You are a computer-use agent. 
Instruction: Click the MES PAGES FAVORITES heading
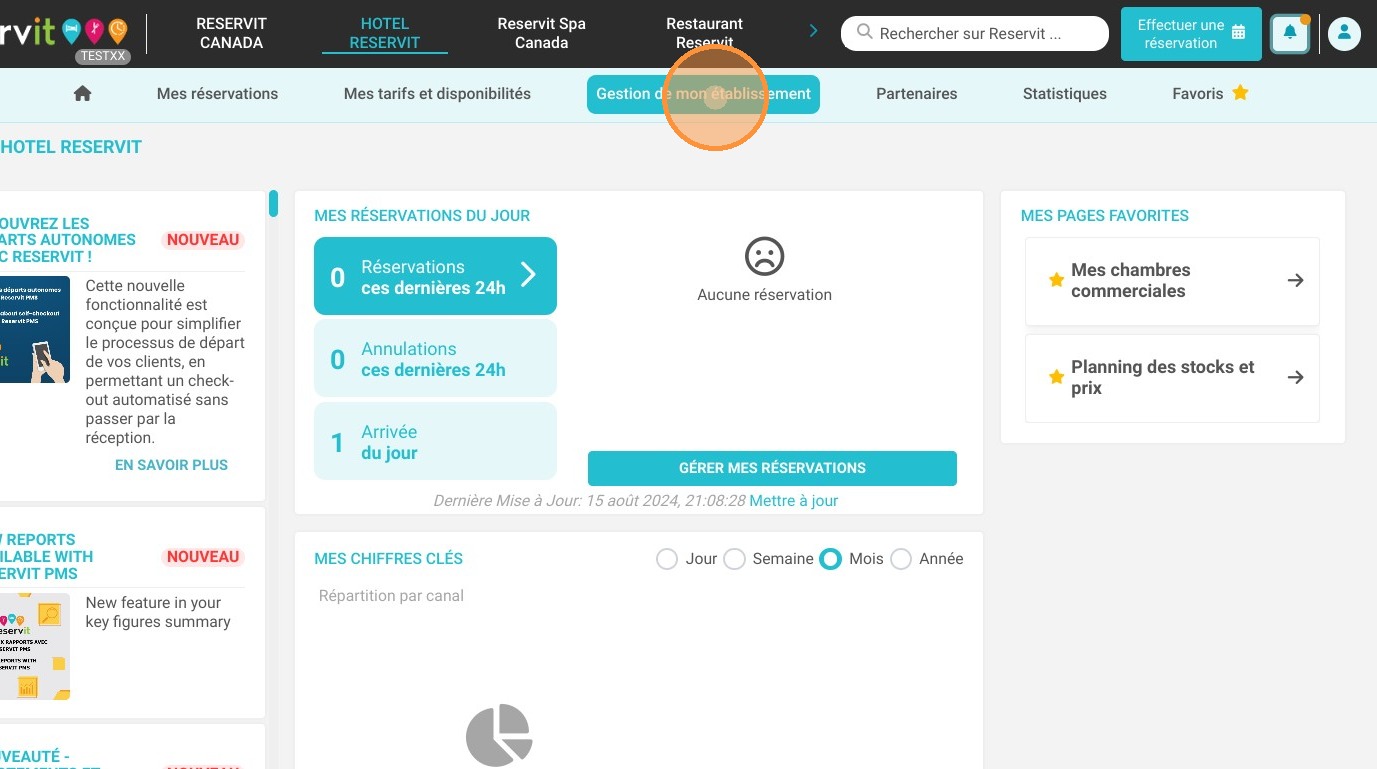1104,216
